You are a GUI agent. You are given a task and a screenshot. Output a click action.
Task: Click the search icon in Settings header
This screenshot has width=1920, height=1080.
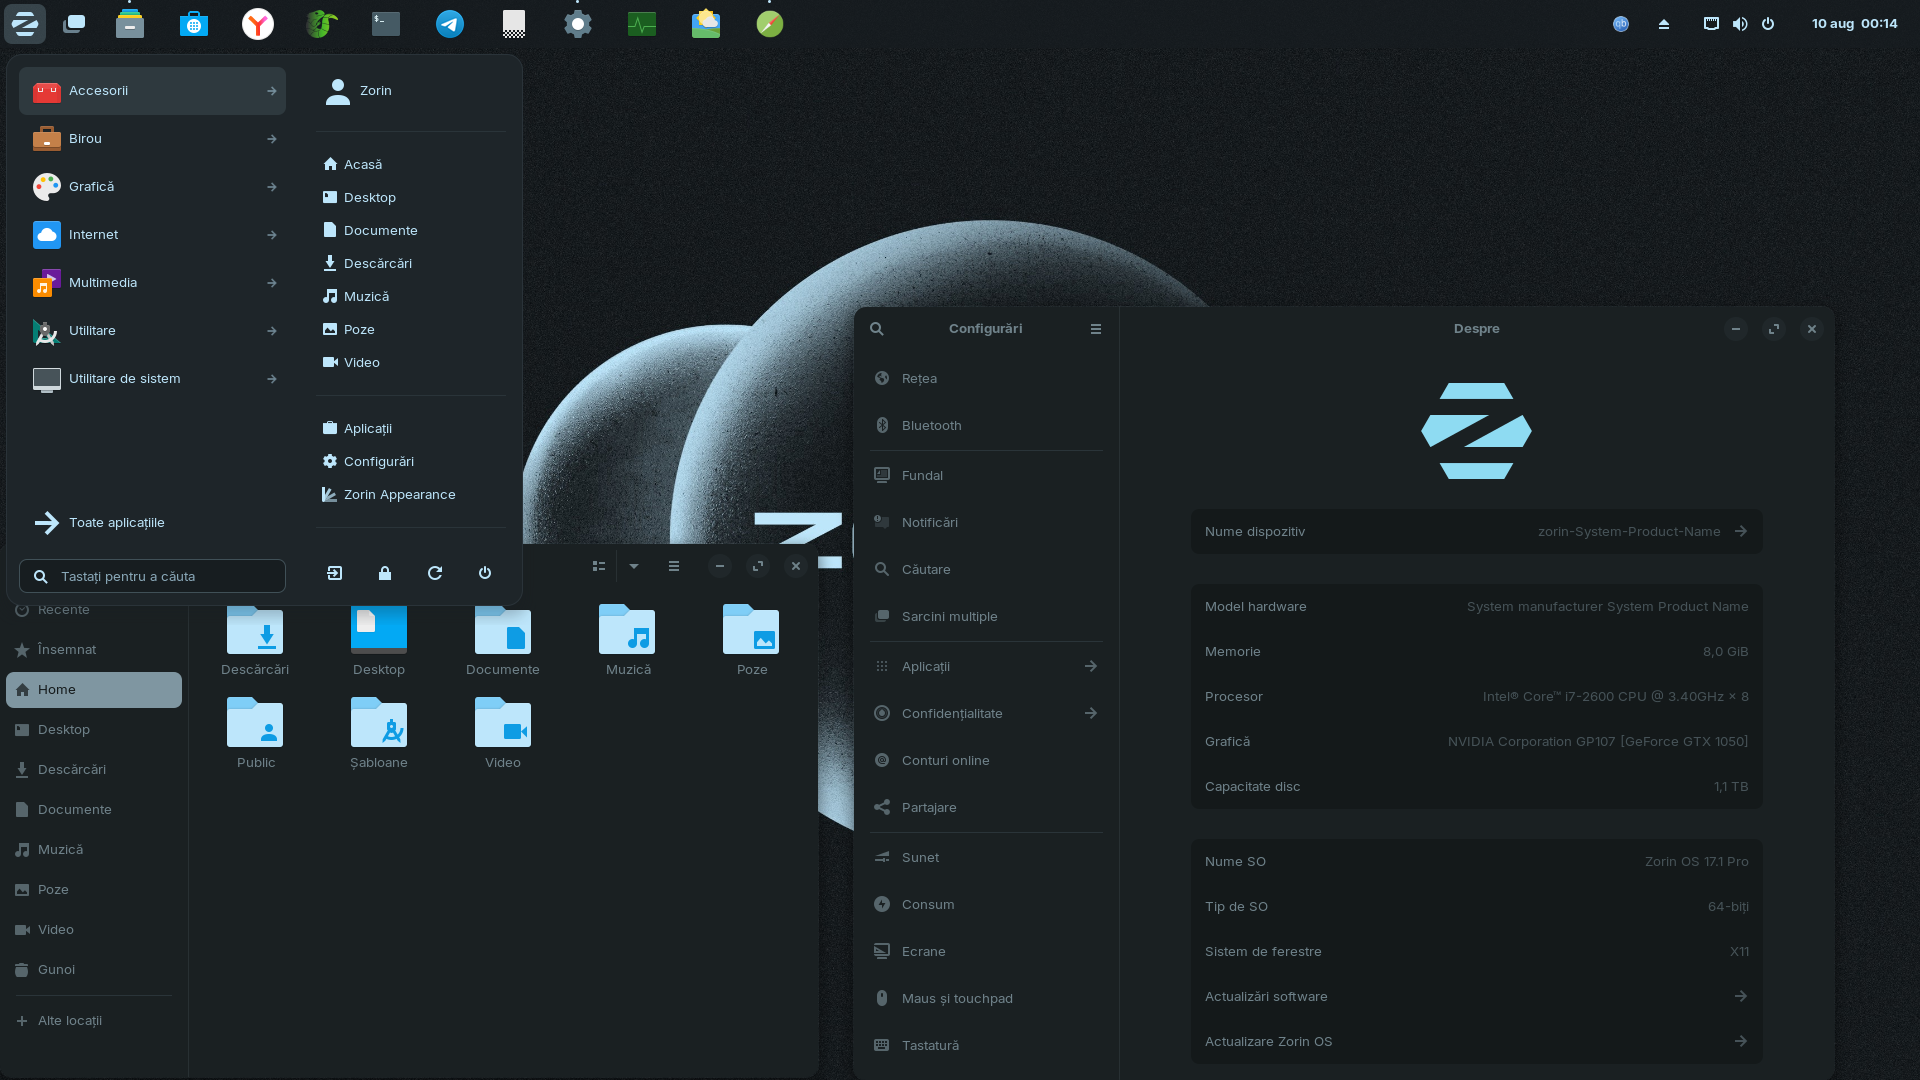coord(877,329)
